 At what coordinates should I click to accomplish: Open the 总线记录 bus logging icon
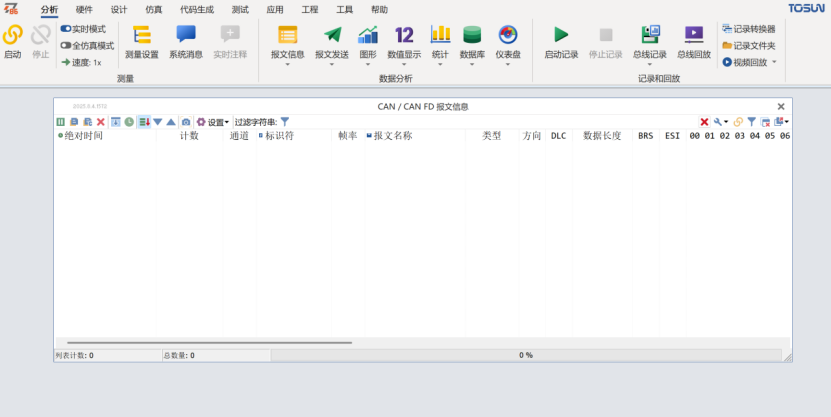(x=650, y=35)
